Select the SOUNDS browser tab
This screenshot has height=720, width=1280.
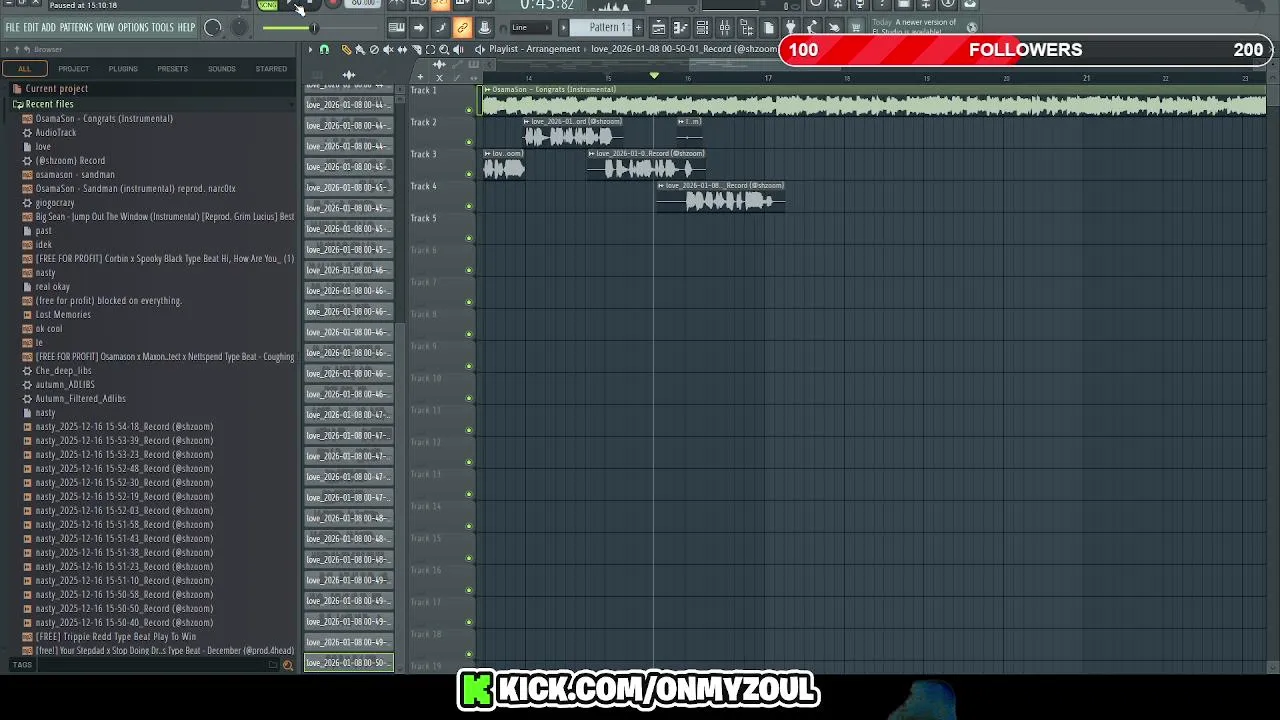click(222, 69)
